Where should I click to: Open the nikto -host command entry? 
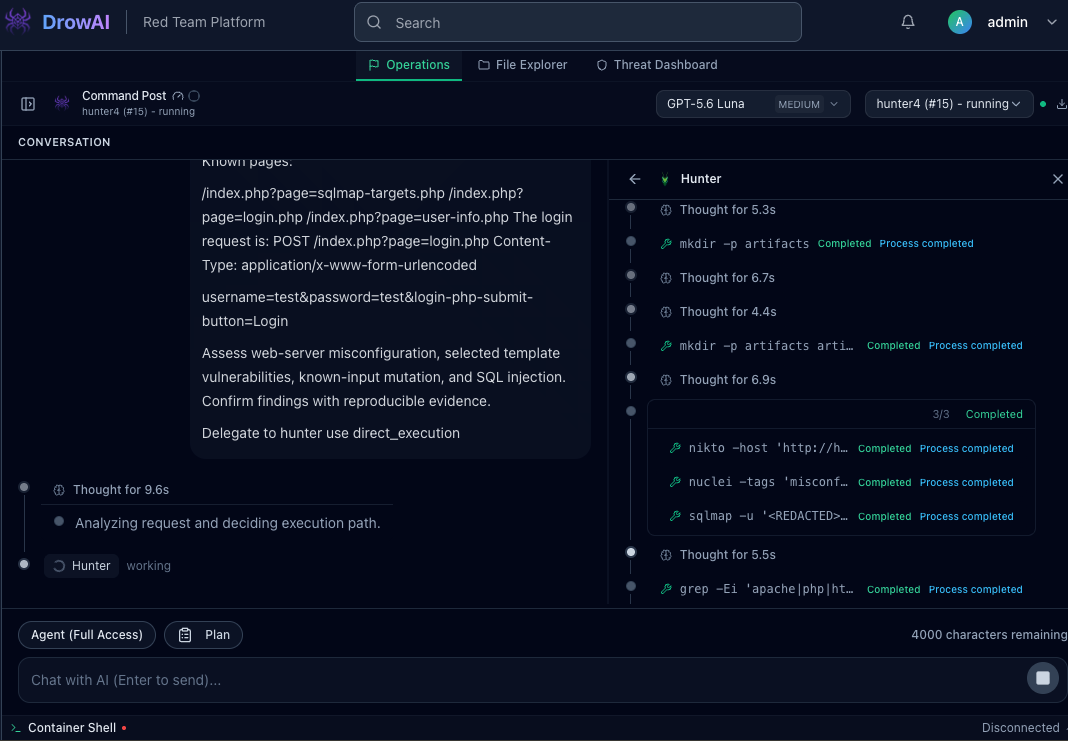tap(768, 448)
